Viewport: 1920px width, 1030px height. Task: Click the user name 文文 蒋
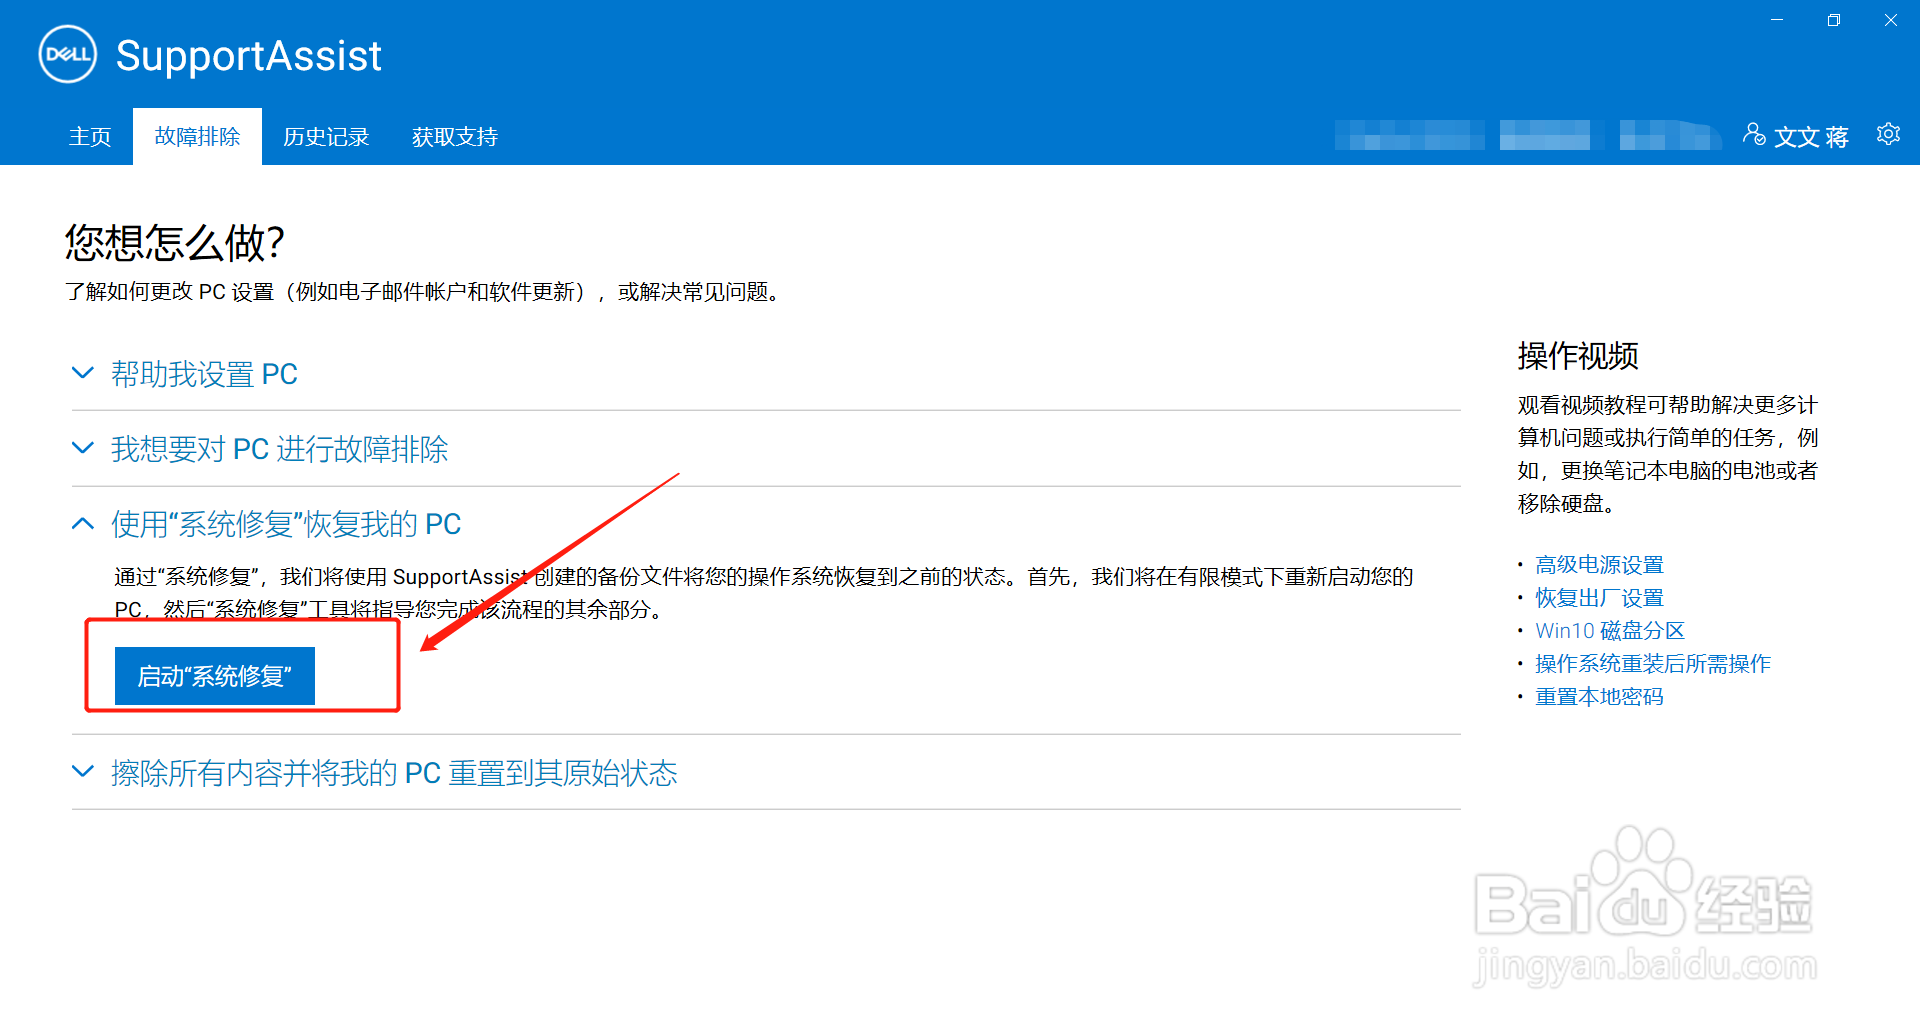click(x=1811, y=137)
